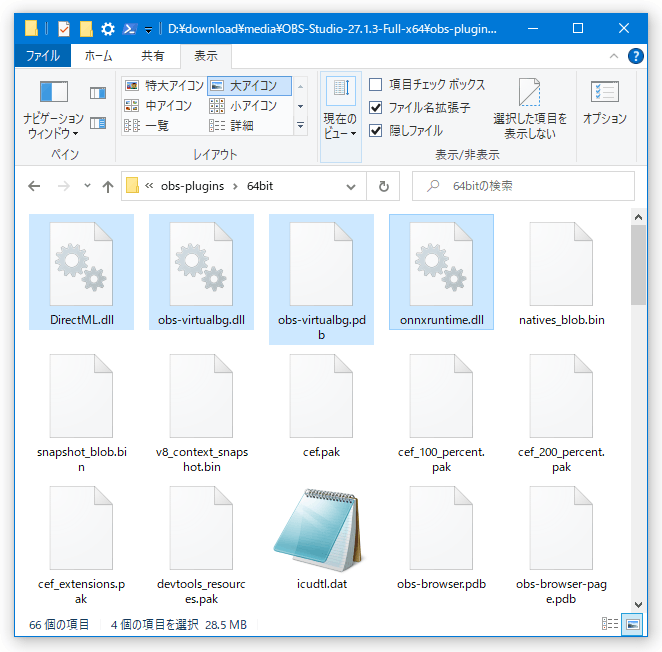
Task: Refresh the folder view
Action: click(383, 186)
